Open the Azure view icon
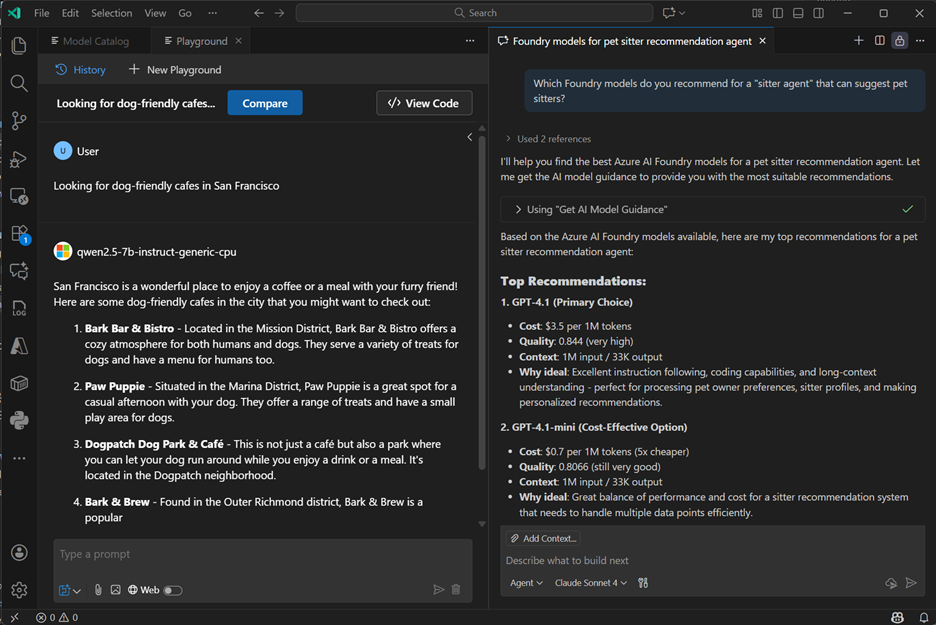The image size is (936, 625). coord(19,346)
